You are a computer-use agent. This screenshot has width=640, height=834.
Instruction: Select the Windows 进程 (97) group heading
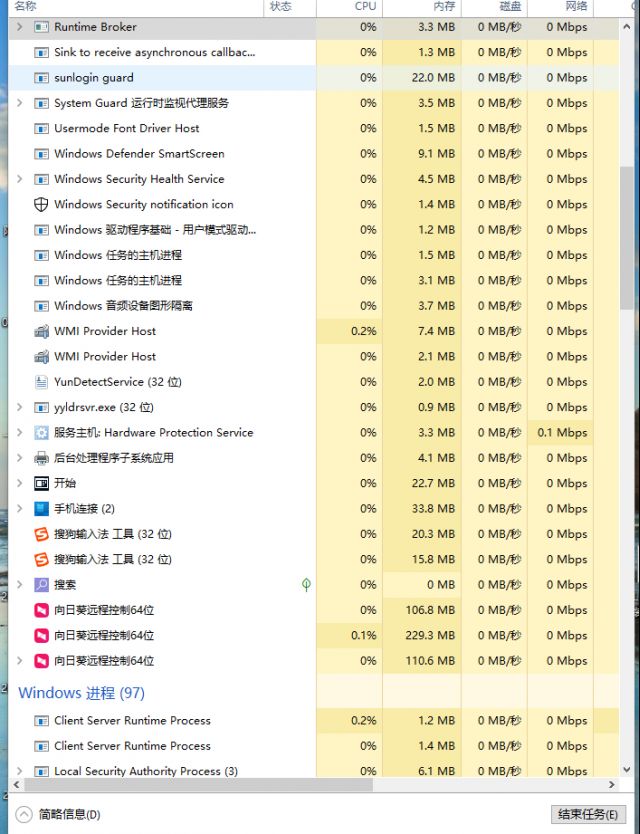click(x=81, y=693)
